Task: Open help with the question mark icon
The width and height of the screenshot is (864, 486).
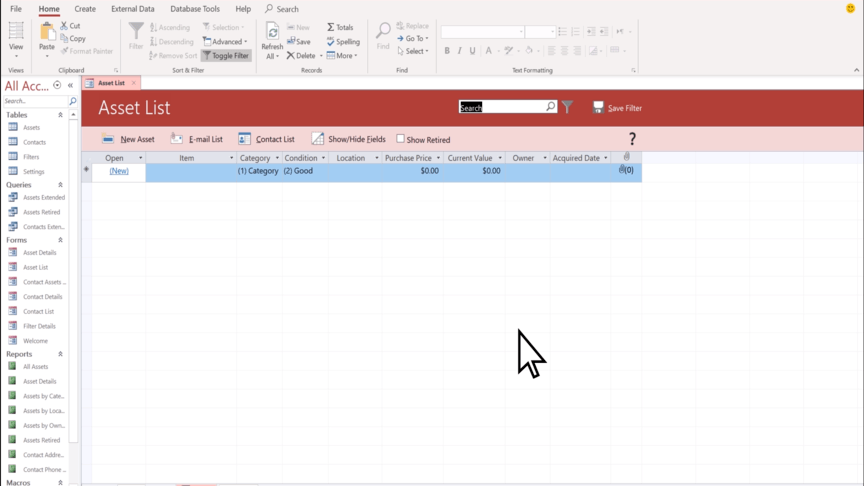Action: 632,139
